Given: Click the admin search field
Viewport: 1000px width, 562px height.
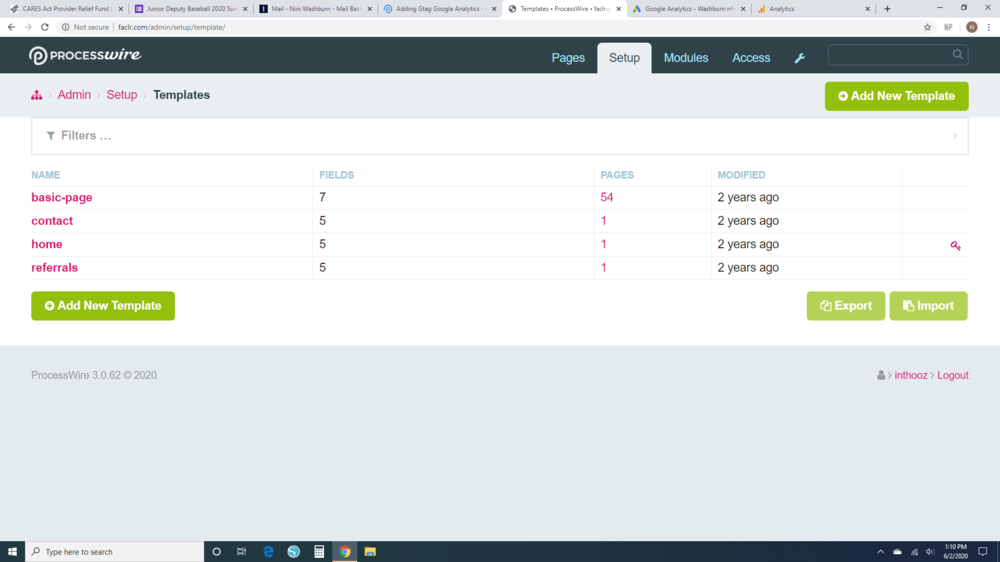Looking at the screenshot, I should 888,55.
